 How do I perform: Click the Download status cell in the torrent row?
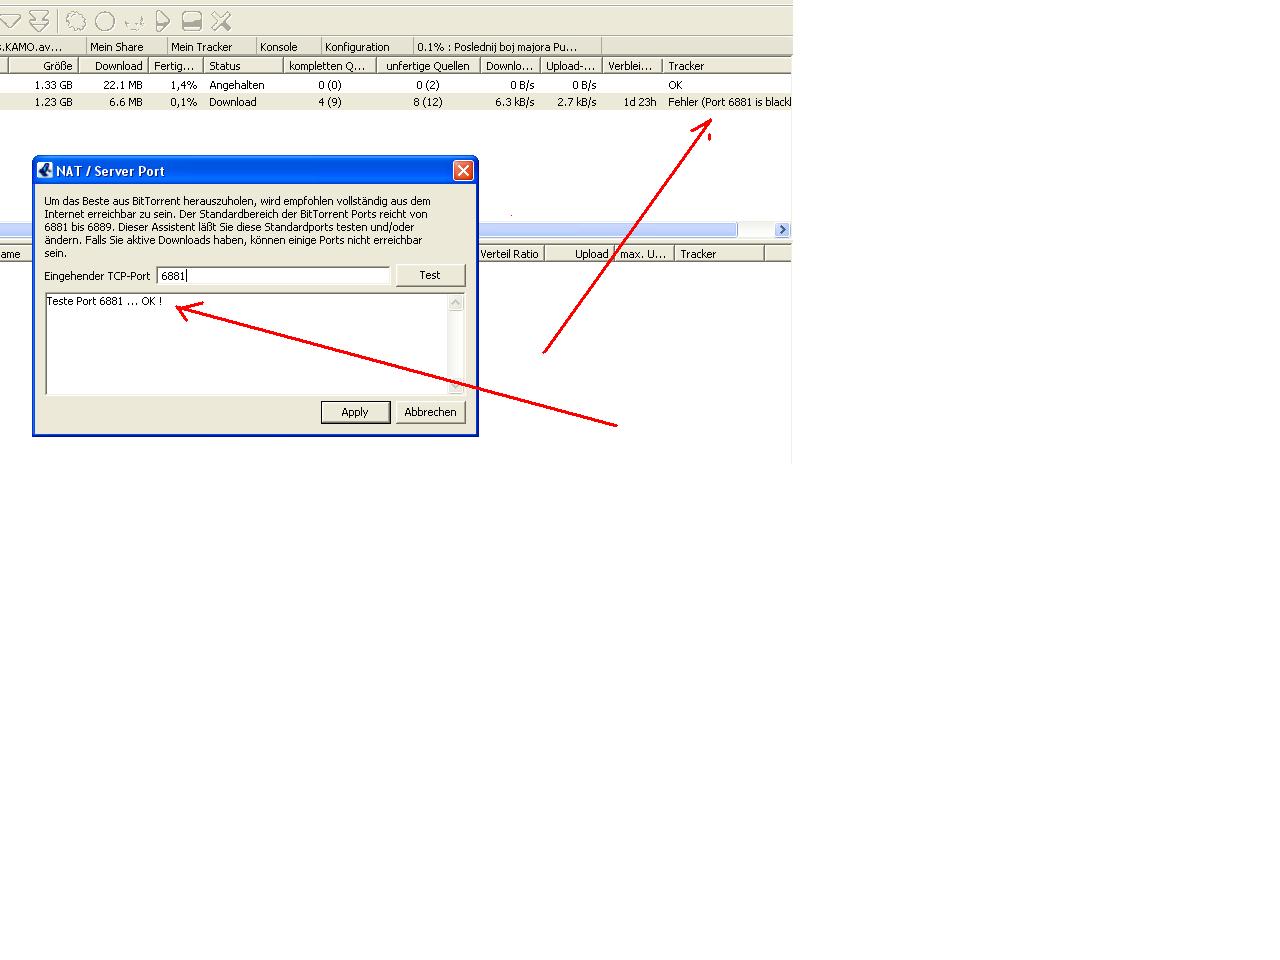[233, 102]
